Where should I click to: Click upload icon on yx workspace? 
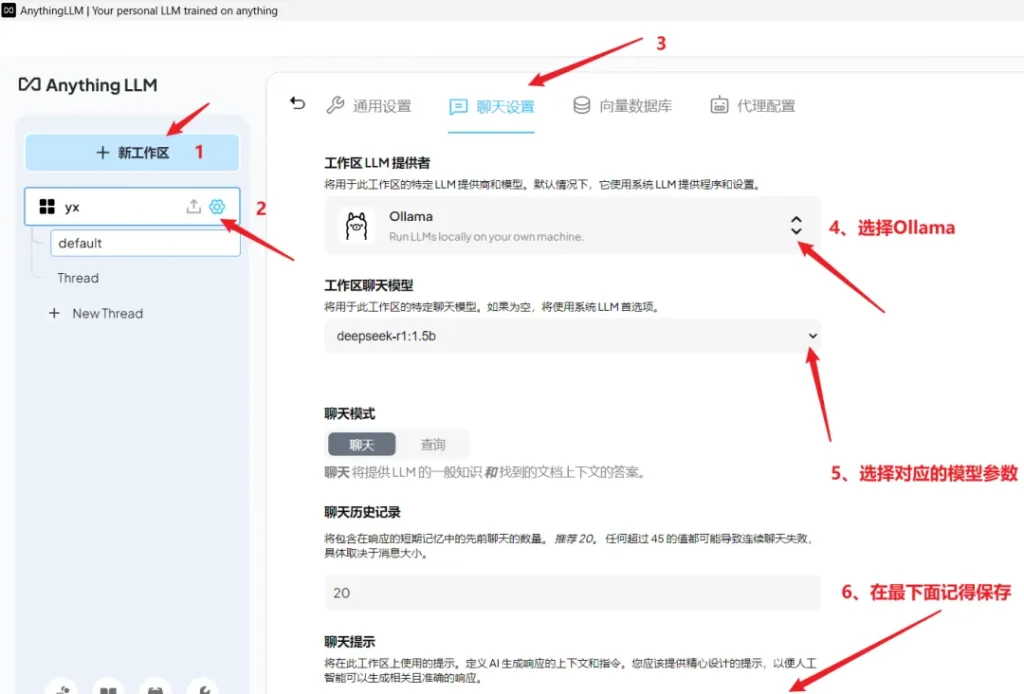pos(194,207)
